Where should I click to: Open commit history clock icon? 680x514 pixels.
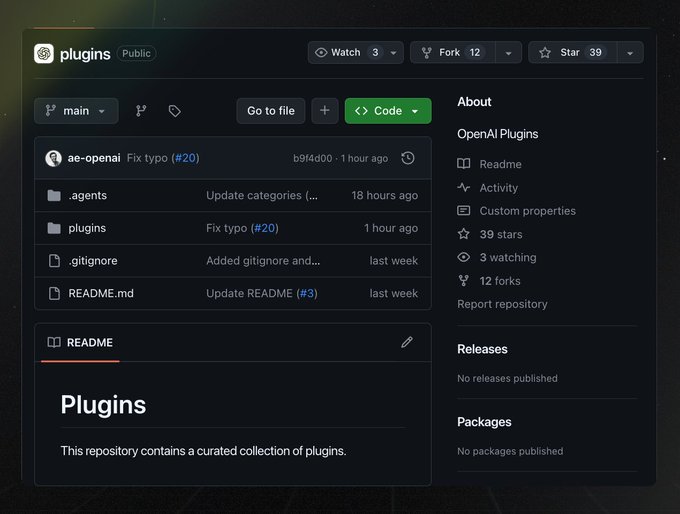[408, 158]
